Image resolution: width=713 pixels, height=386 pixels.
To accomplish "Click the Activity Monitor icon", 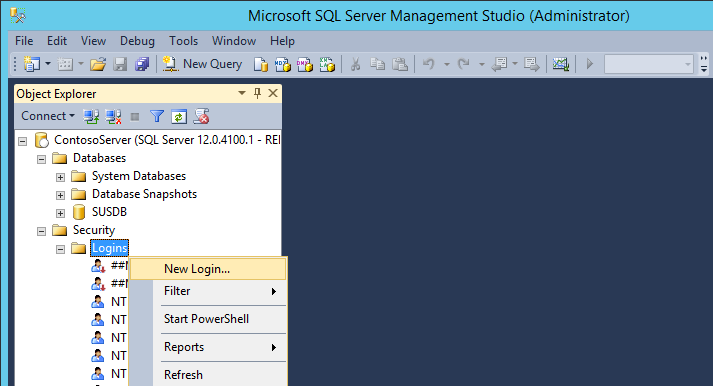I will point(561,64).
